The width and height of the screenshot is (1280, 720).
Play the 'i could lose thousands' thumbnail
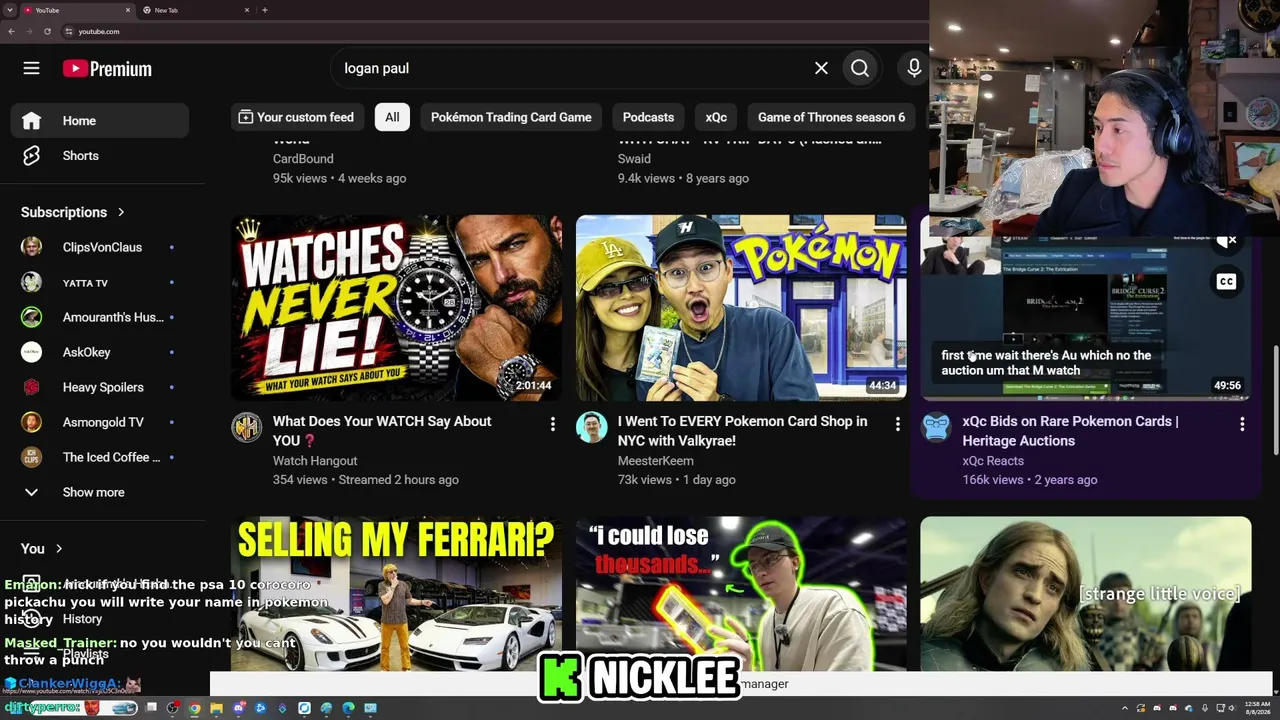[x=741, y=593]
